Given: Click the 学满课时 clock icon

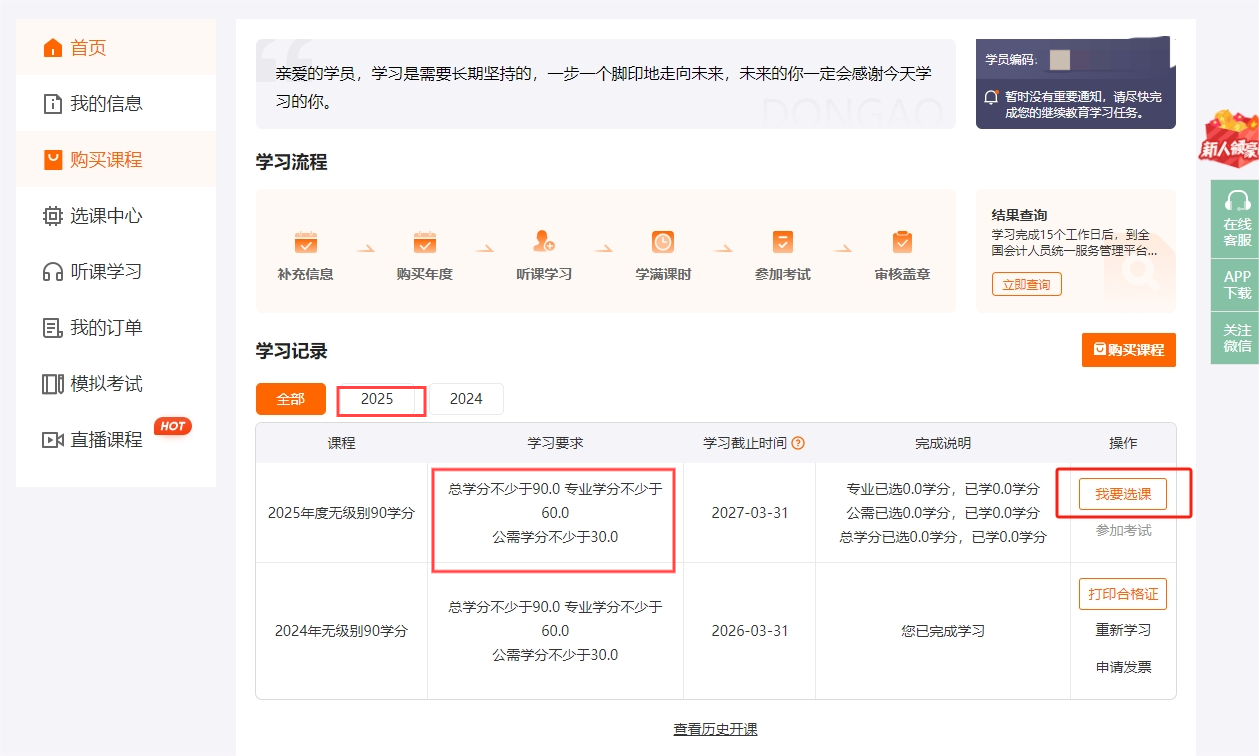Looking at the screenshot, I should point(665,241).
